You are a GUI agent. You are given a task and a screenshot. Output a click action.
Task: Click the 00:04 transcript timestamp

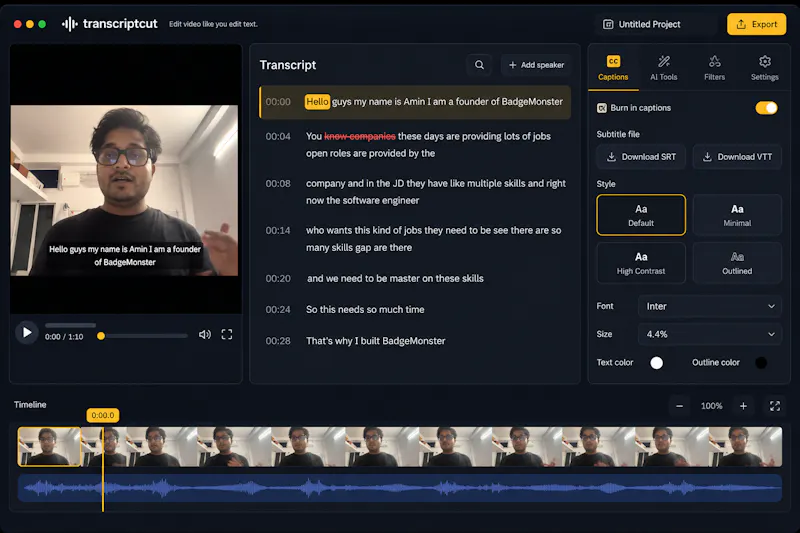pos(278,136)
